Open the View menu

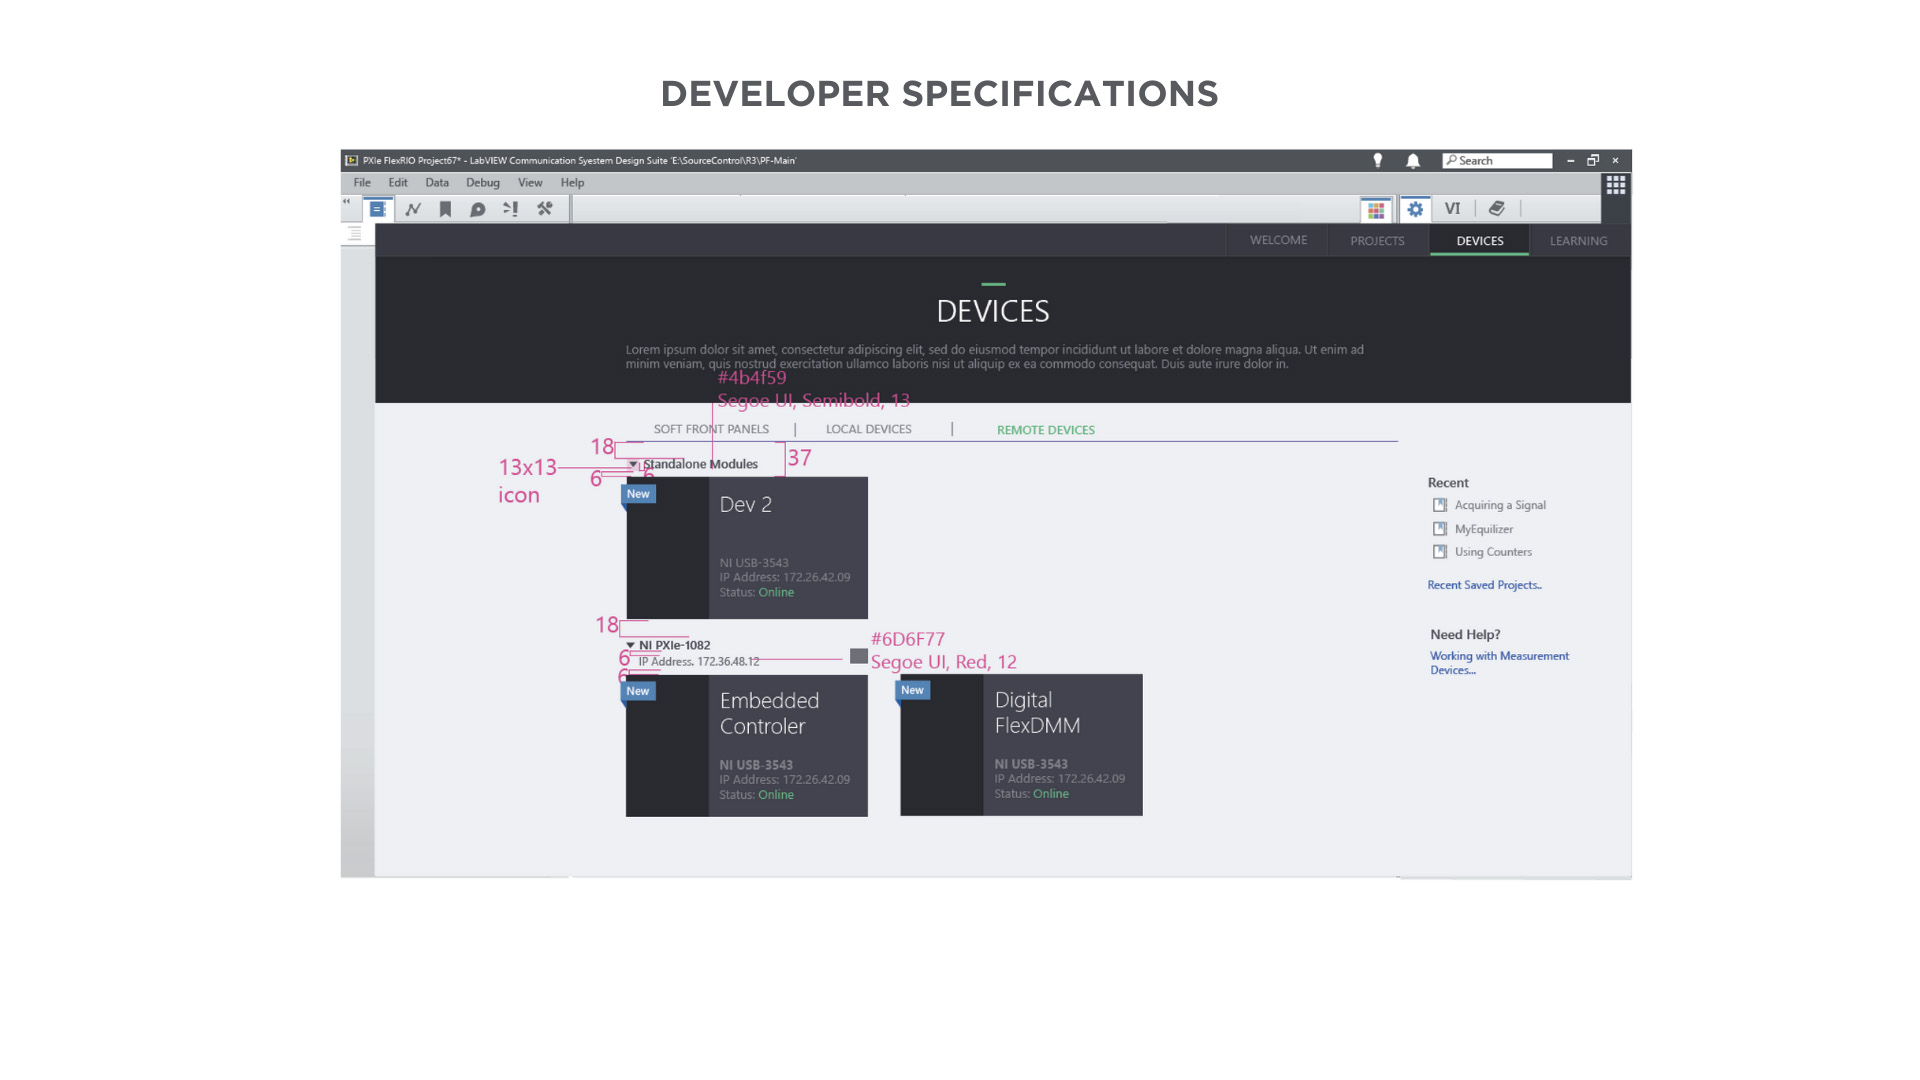(x=530, y=183)
